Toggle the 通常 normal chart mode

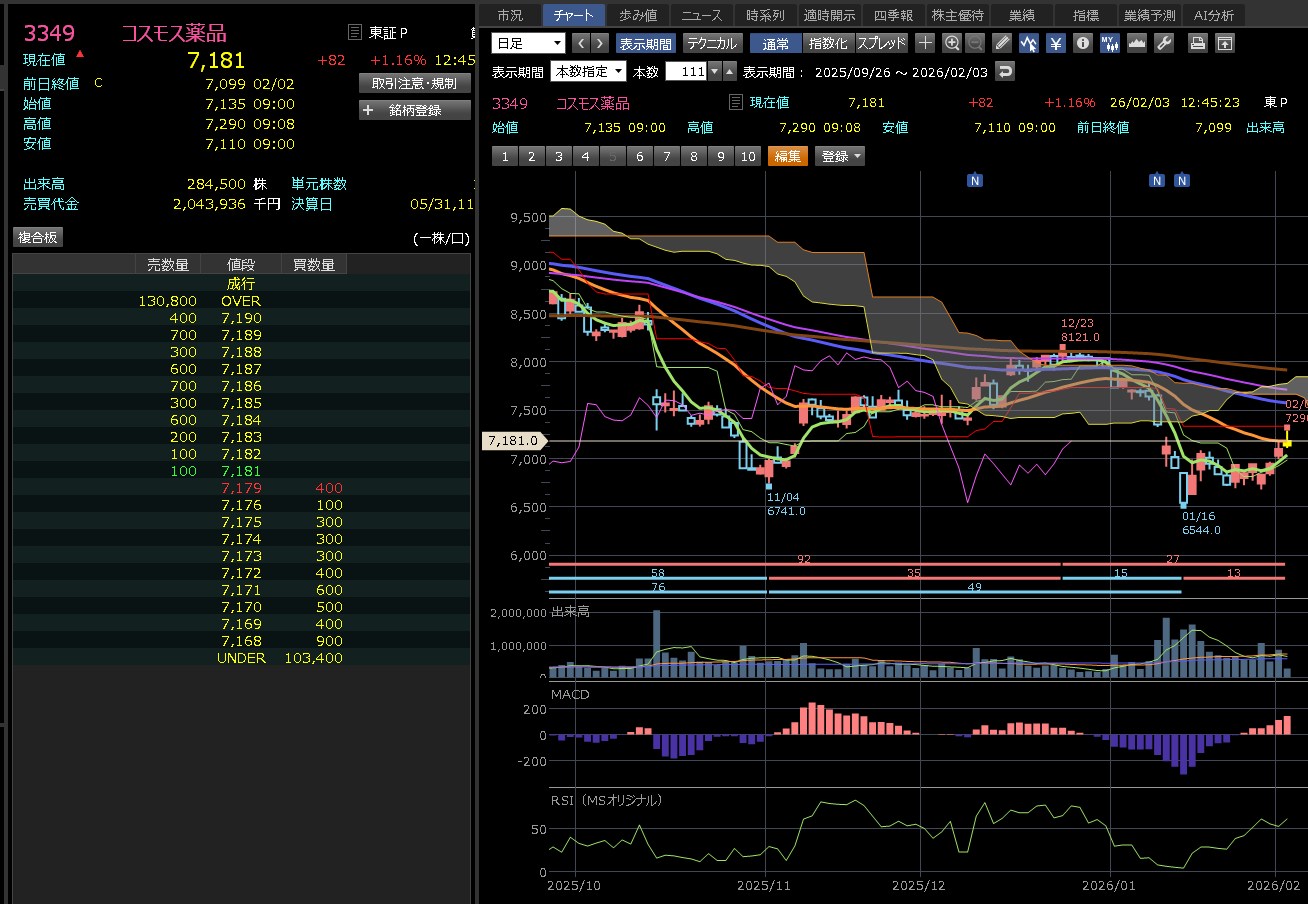click(x=775, y=43)
